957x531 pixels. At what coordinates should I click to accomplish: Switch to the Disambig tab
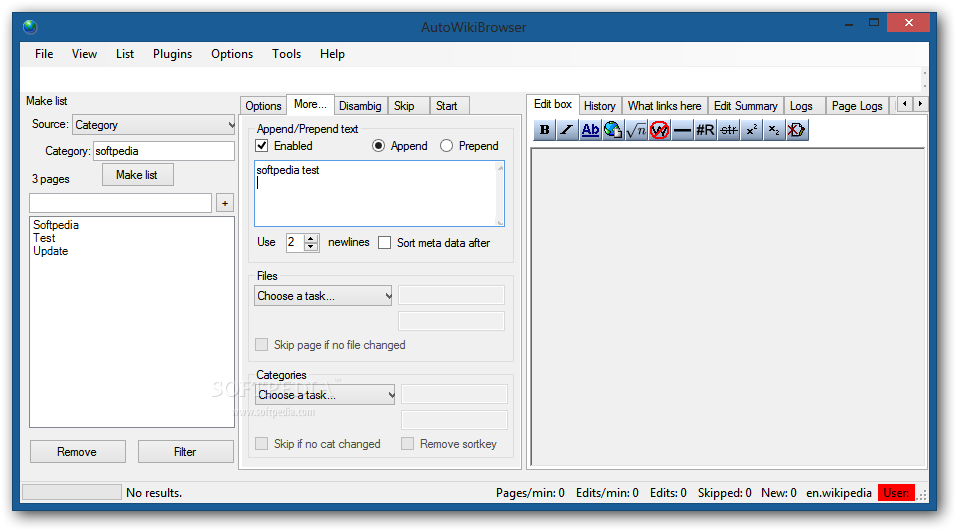(360, 106)
